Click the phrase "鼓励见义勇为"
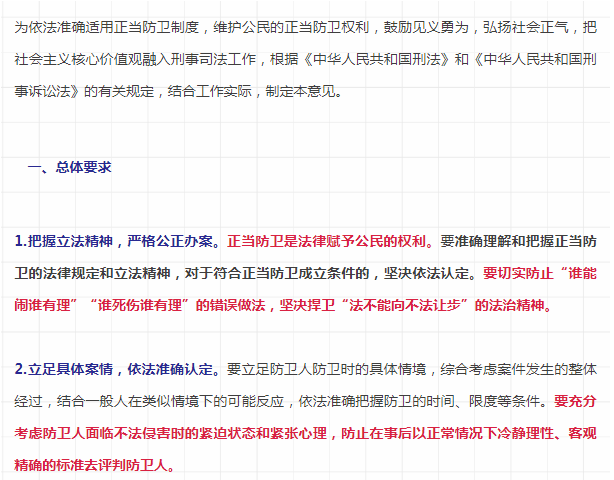Viewport: 614px width, 480px height. (x=426, y=27)
